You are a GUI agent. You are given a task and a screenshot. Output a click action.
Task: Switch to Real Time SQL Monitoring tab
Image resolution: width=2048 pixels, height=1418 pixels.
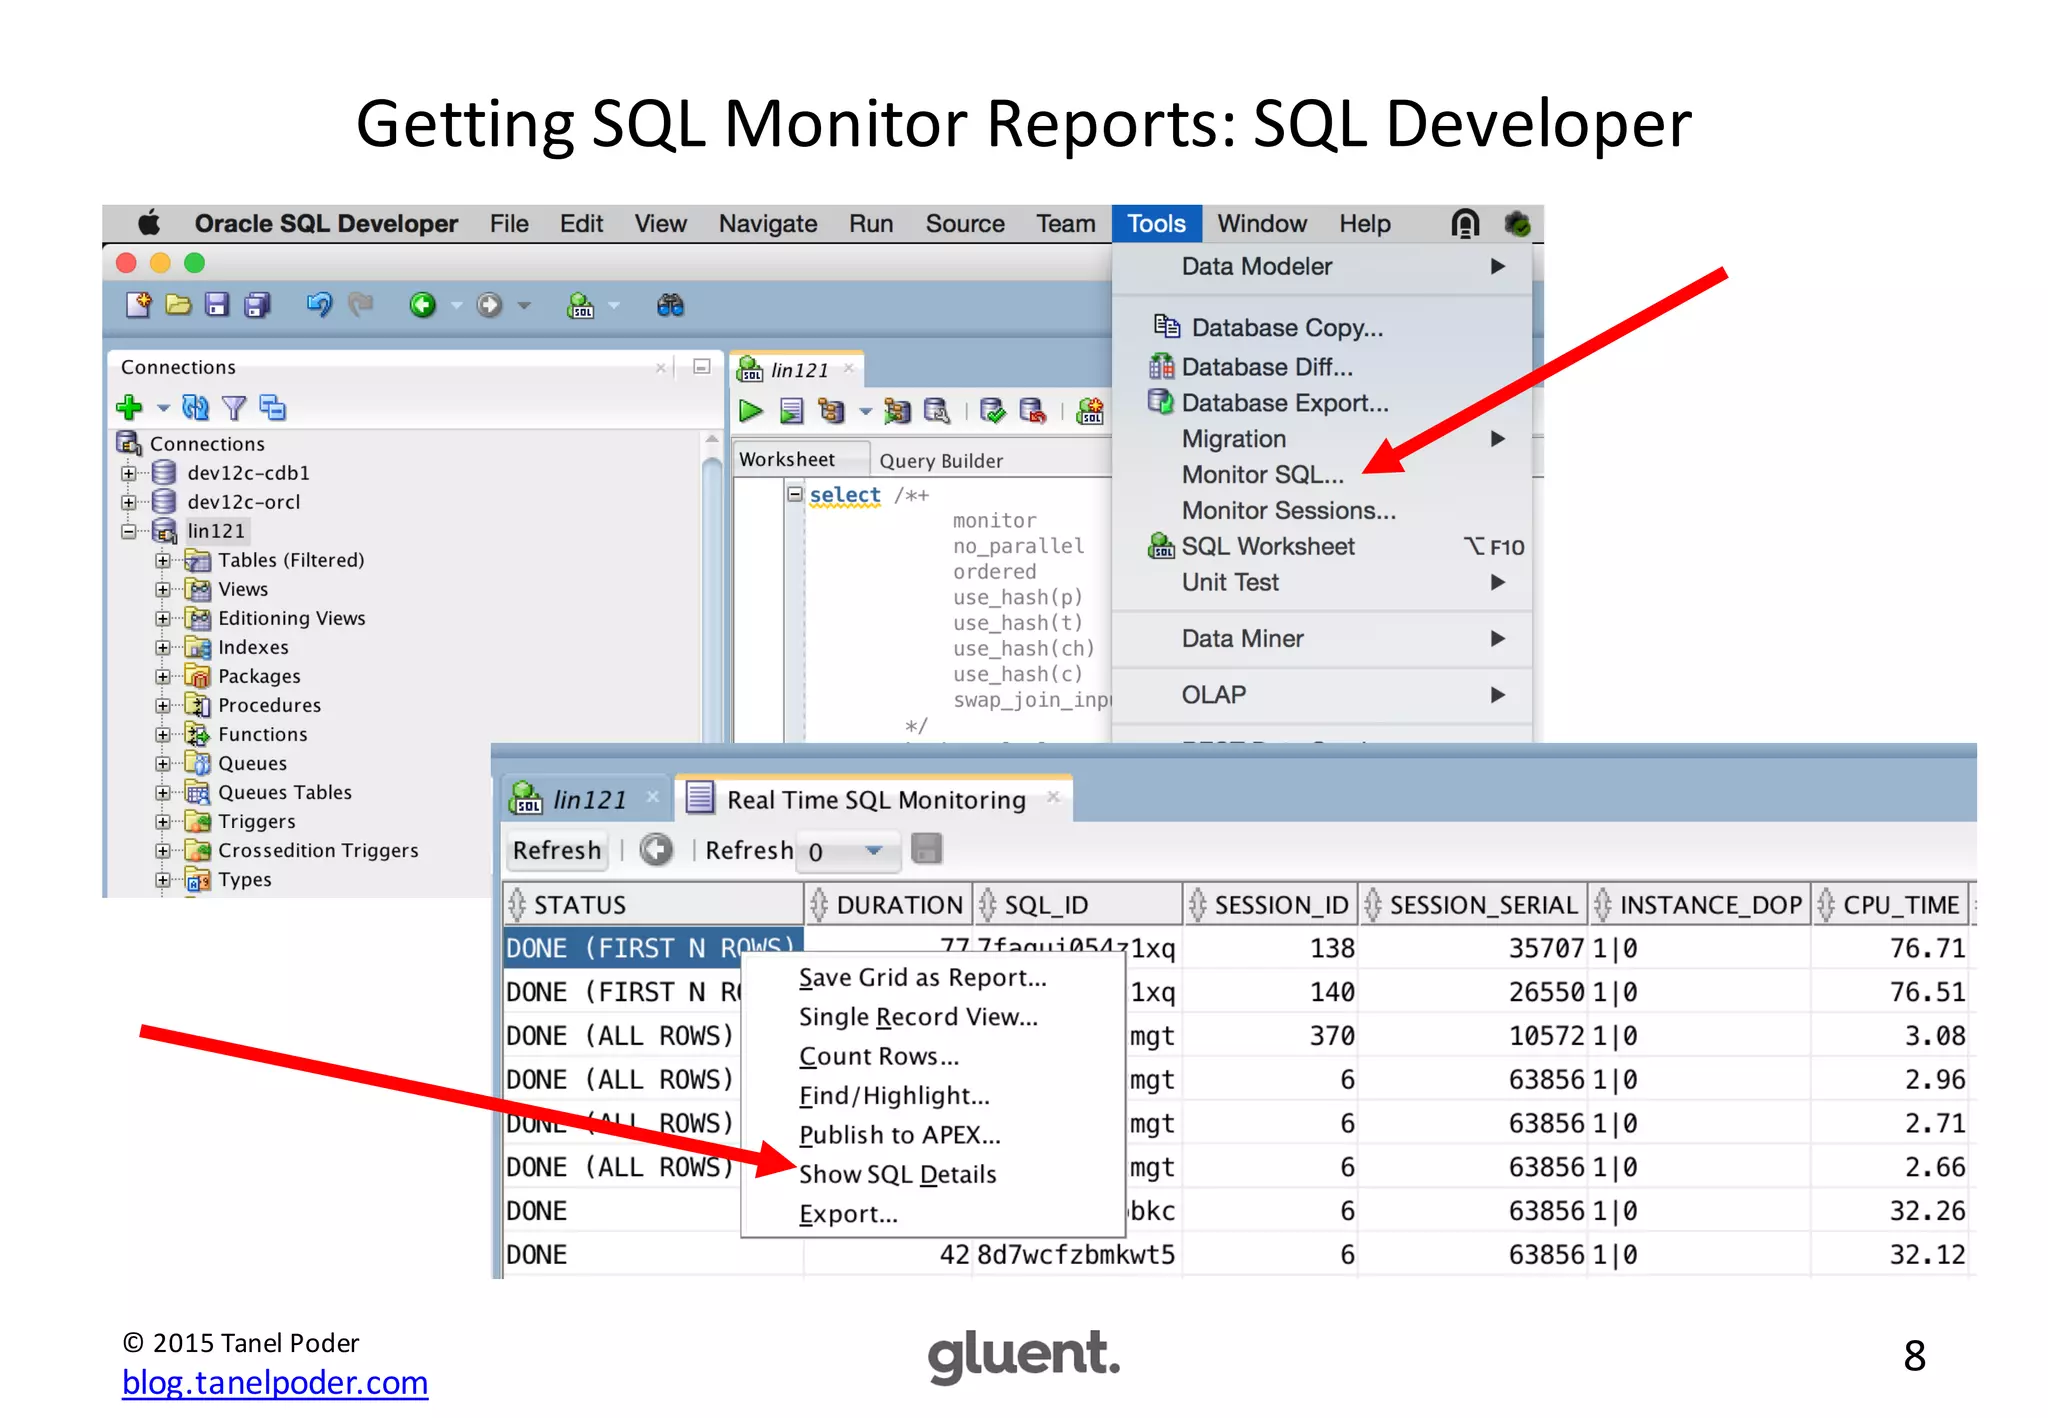click(875, 799)
